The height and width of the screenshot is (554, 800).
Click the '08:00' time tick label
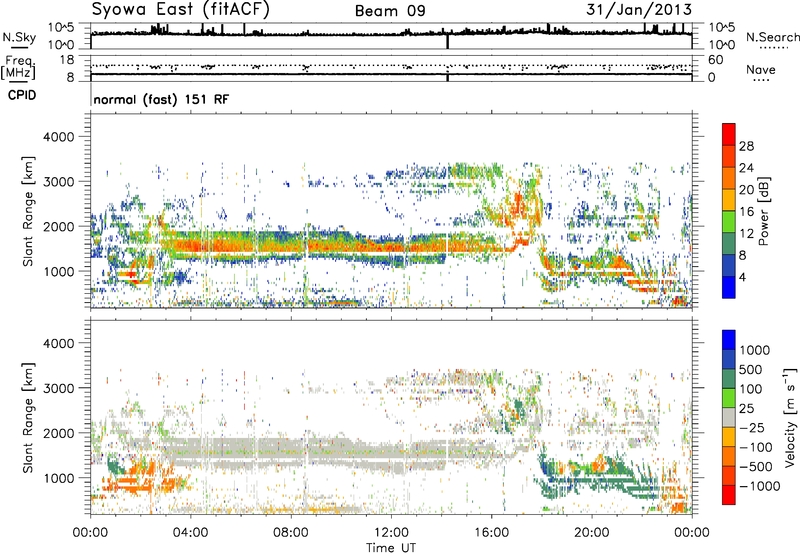point(290,533)
